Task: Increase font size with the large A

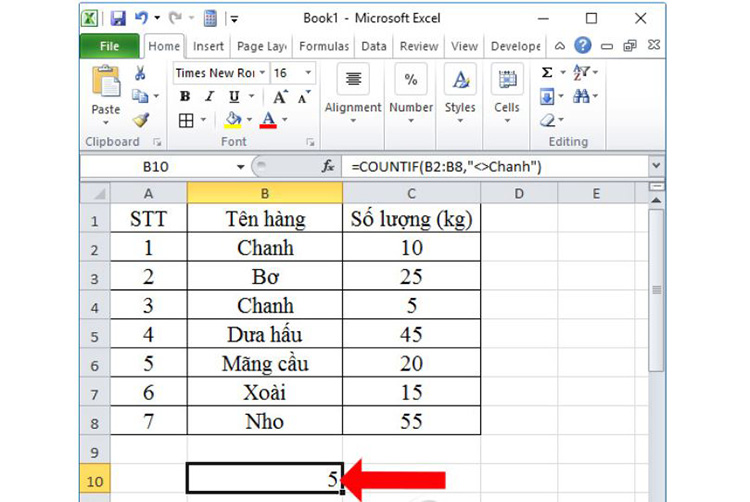Action: coord(280,97)
